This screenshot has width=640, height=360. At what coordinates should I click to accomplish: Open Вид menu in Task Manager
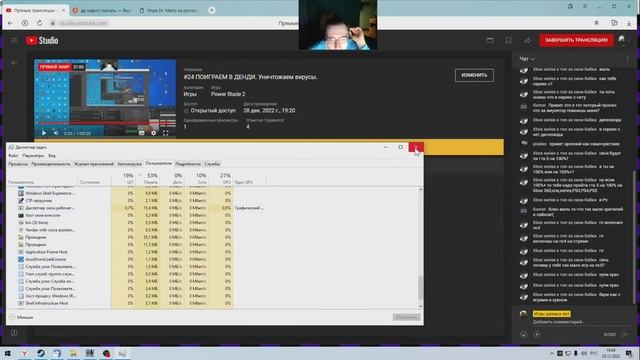coord(52,156)
